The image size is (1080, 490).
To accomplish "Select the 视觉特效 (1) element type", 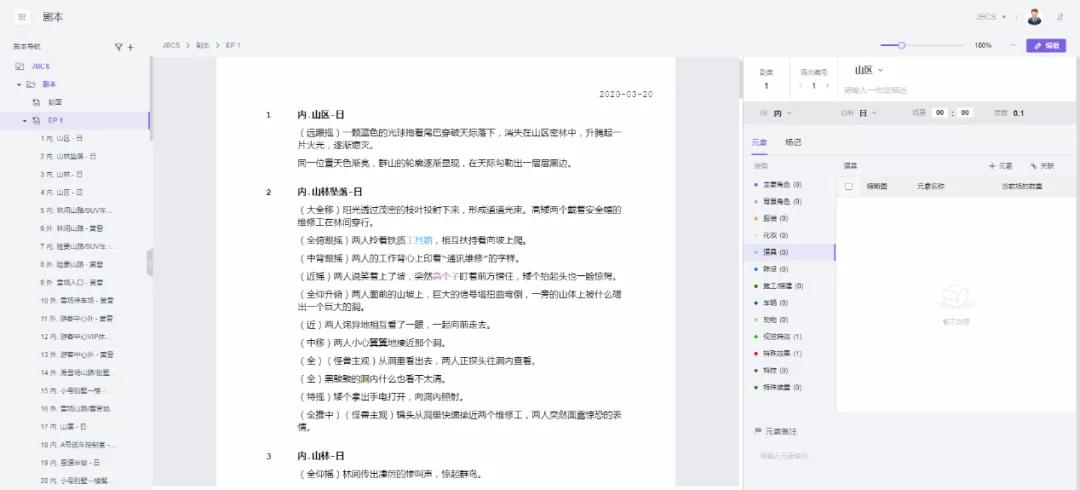I will click(x=783, y=337).
